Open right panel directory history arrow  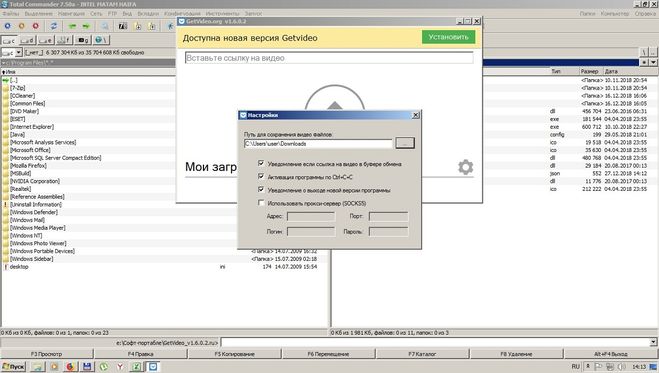[653, 62]
